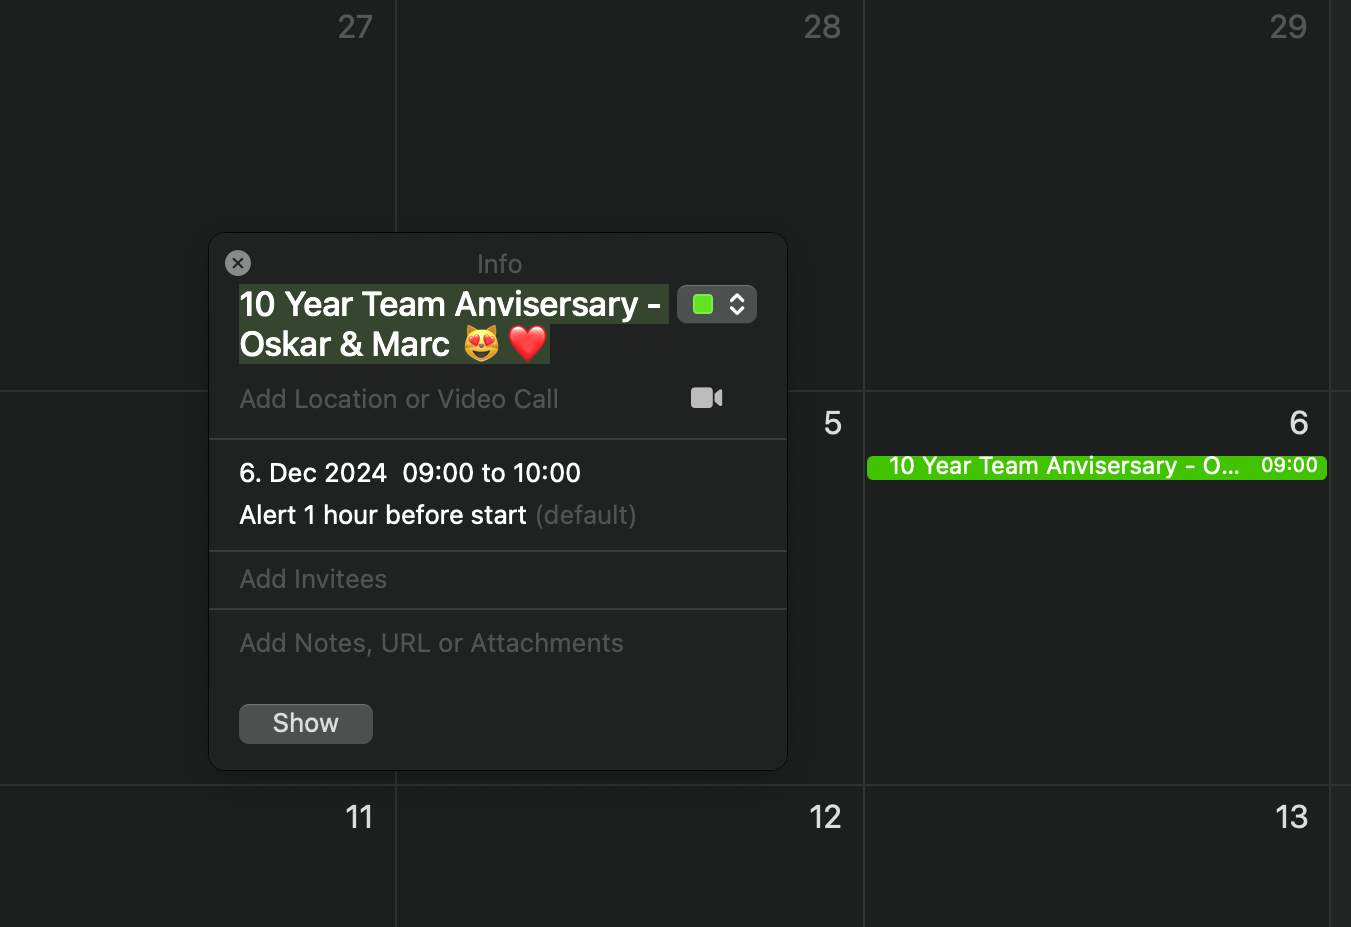Click the Show button
Image resolution: width=1351 pixels, height=927 pixels.
306,723
